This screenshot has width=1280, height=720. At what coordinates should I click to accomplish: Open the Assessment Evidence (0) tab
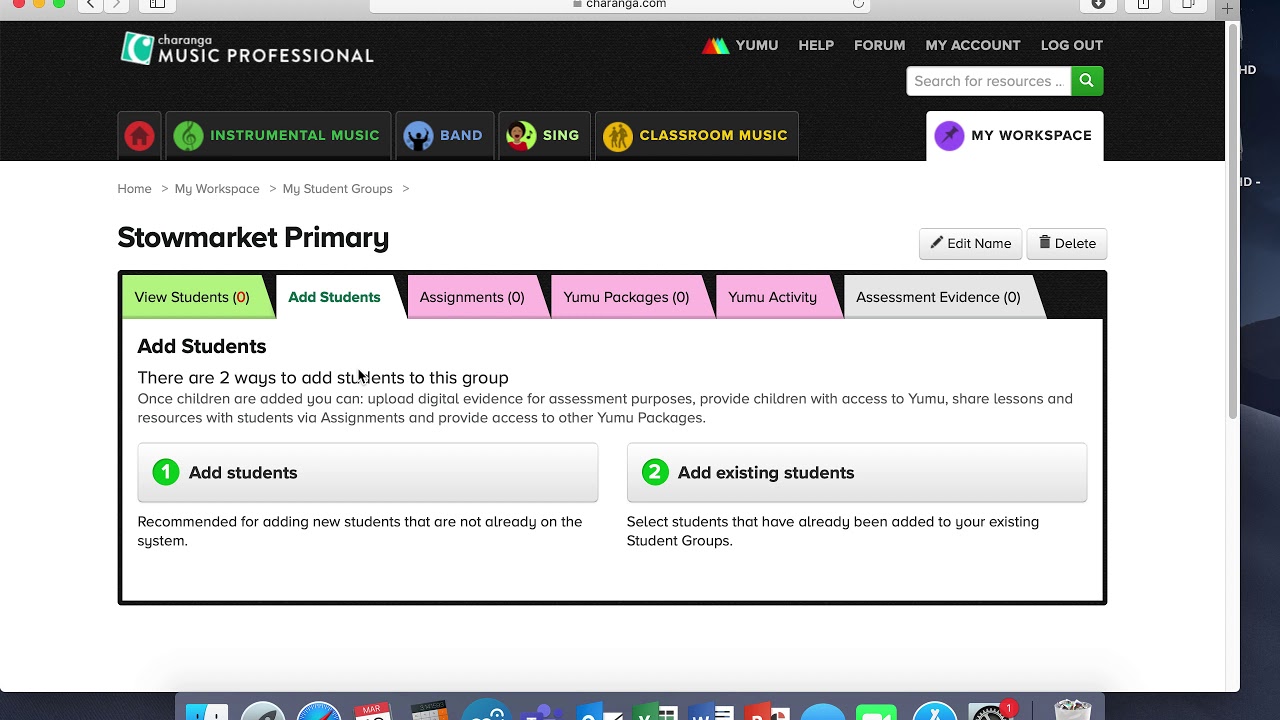938,297
